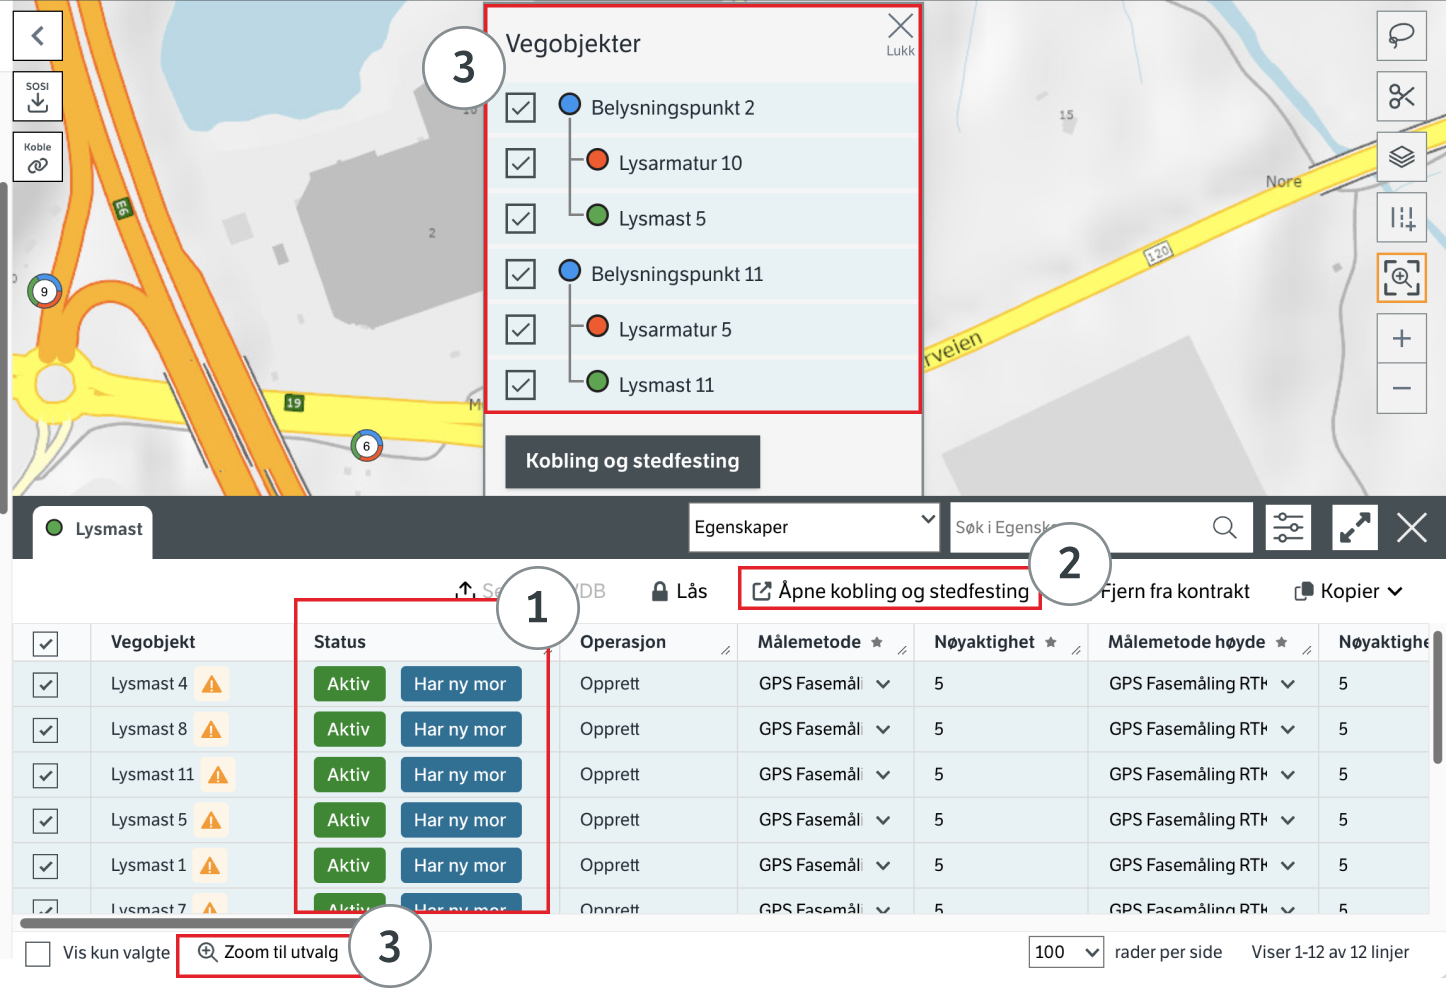This screenshot has height=988, width=1446.
Task: Zoom in the map with plus
Action: pyautogui.click(x=1401, y=338)
